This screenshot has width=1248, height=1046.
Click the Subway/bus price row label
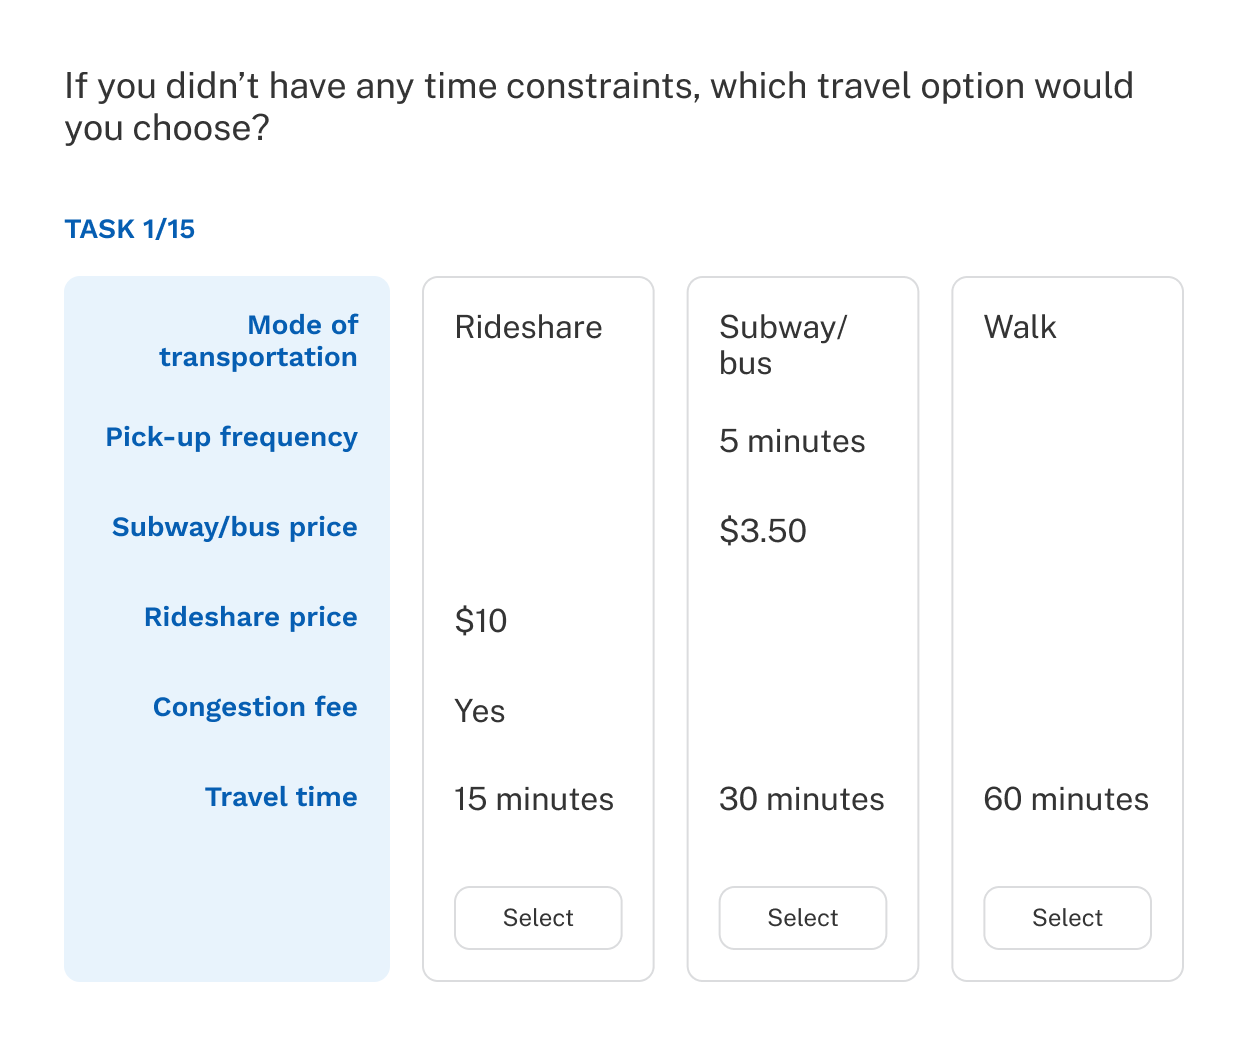tap(235, 527)
